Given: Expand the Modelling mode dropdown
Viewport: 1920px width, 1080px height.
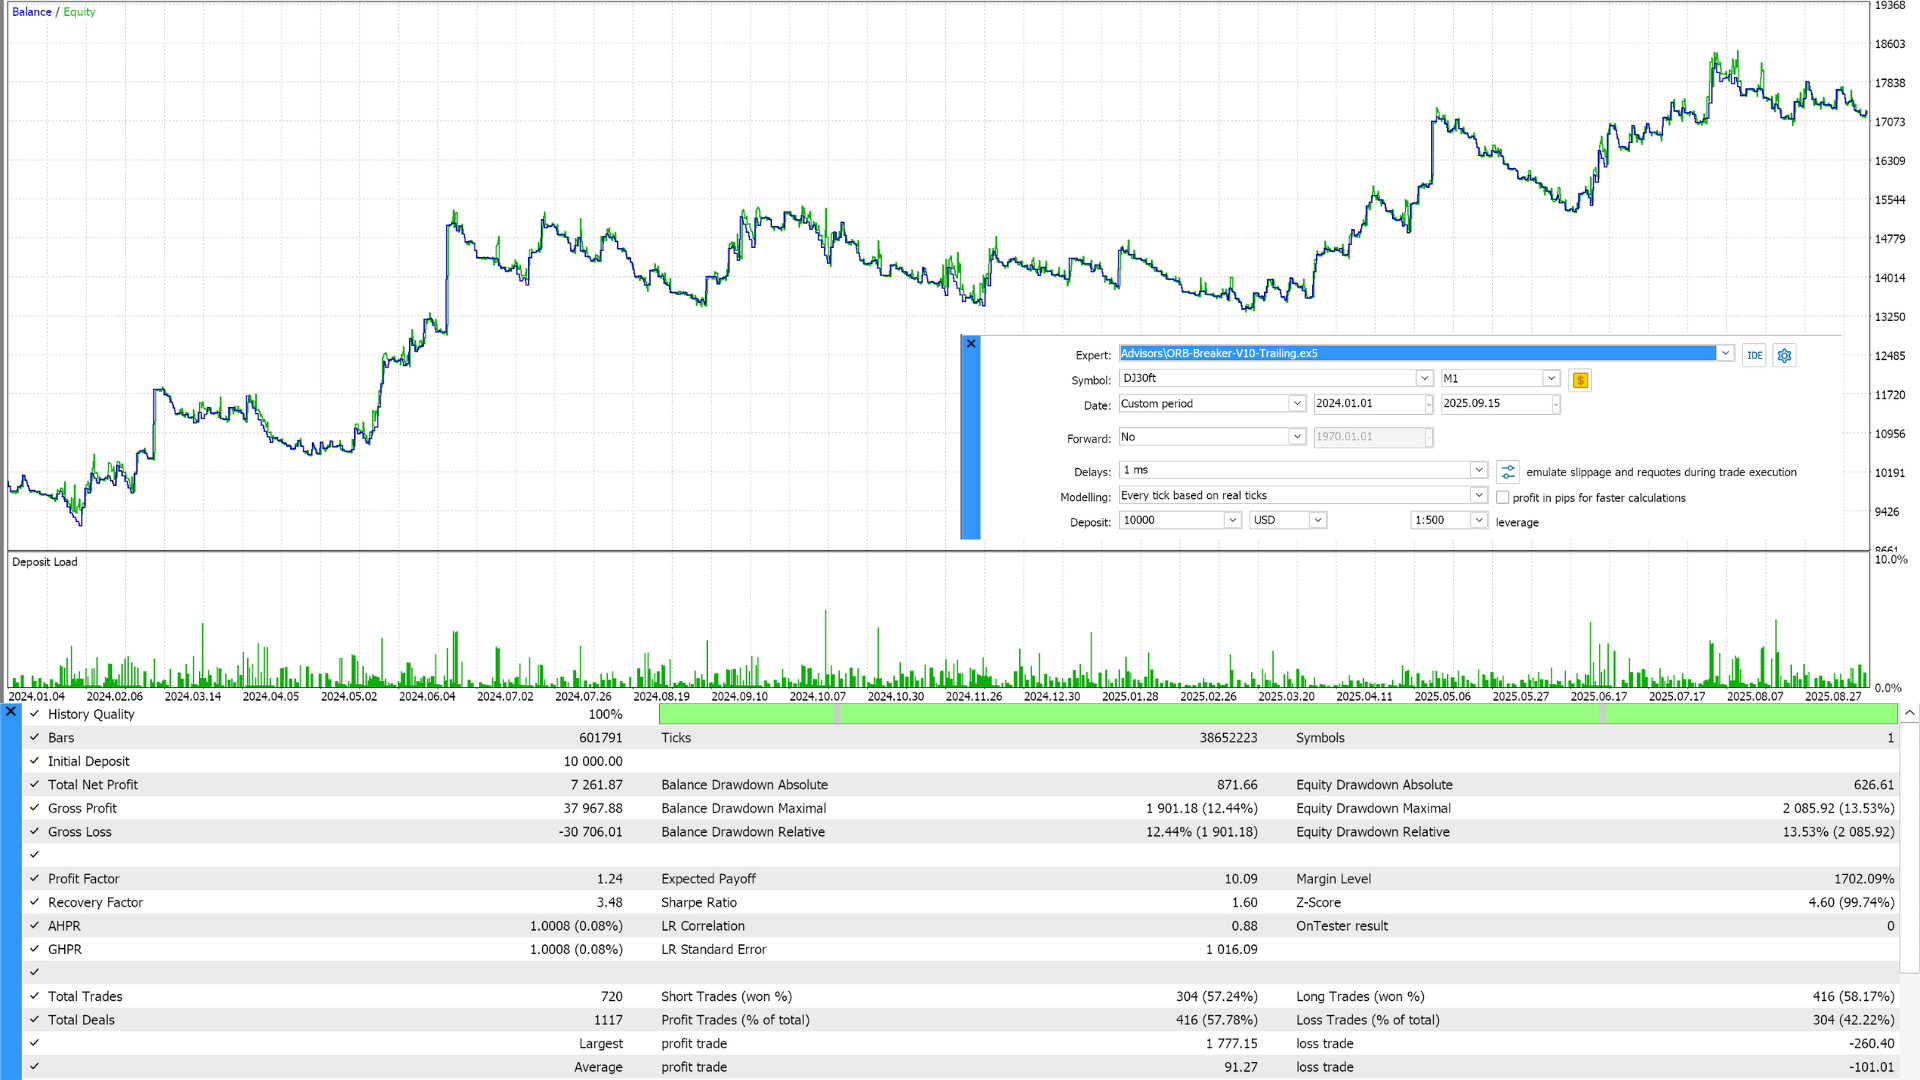Looking at the screenshot, I should point(1478,495).
